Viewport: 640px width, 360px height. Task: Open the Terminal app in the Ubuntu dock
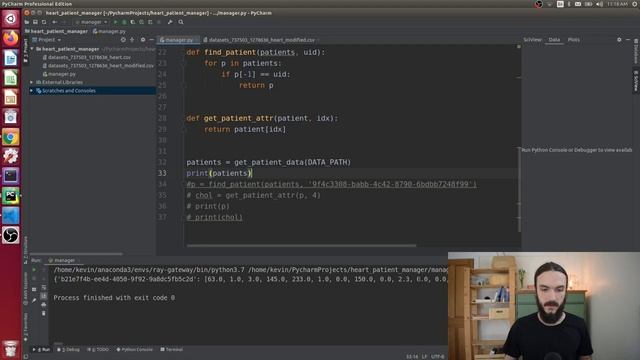(x=11, y=176)
